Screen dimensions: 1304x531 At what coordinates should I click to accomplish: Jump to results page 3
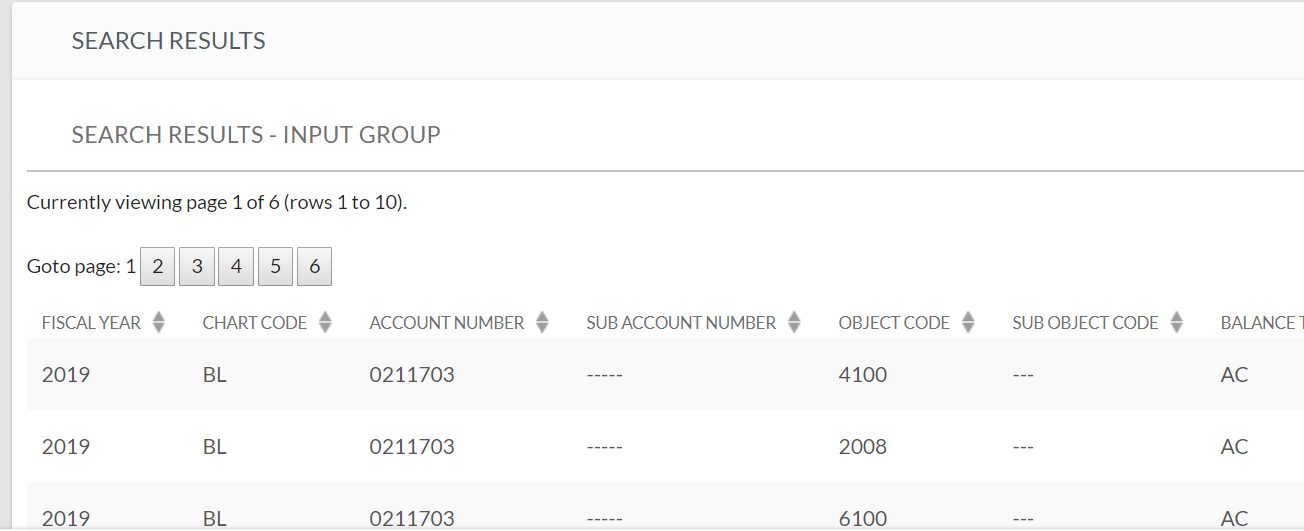click(x=197, y=267)
